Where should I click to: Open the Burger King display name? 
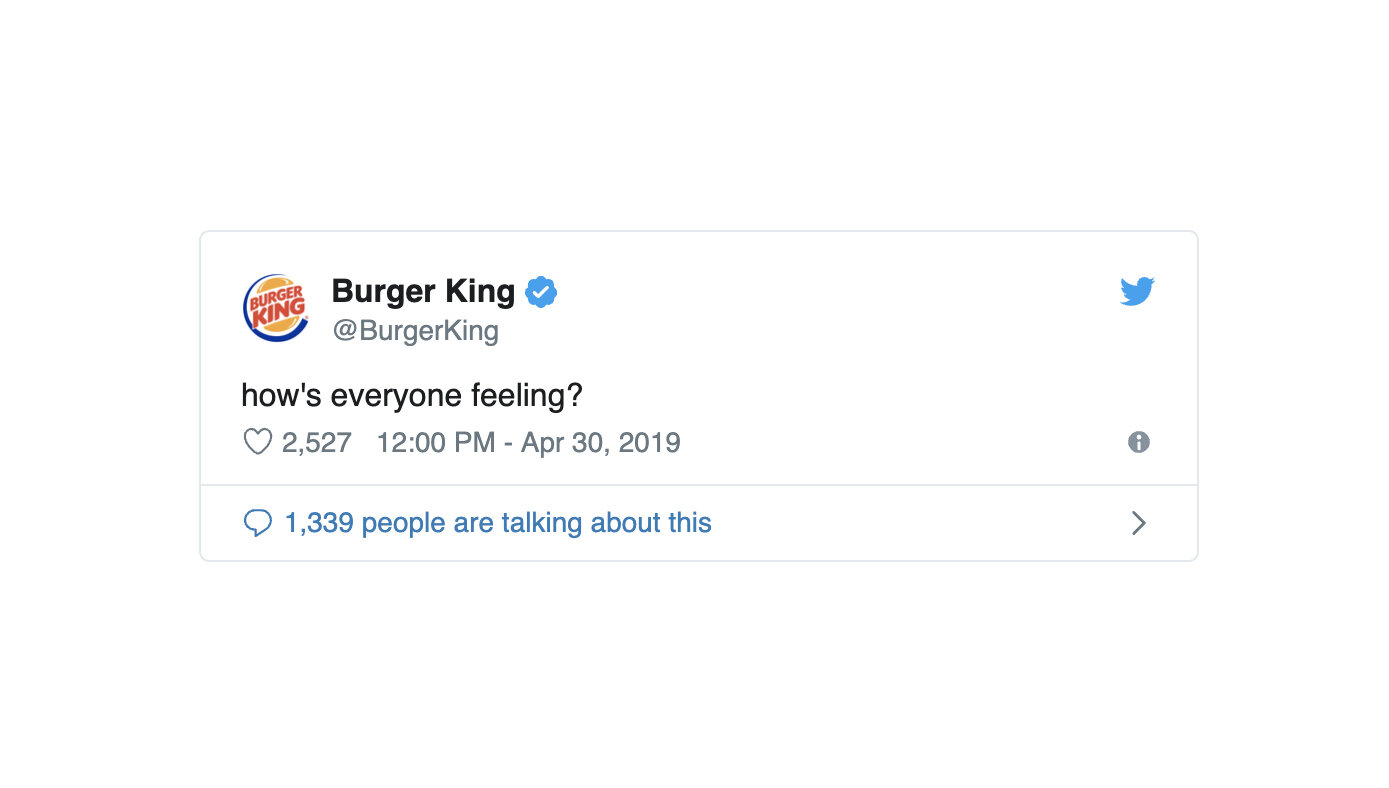pyautogui.click(x=423, y=291)
